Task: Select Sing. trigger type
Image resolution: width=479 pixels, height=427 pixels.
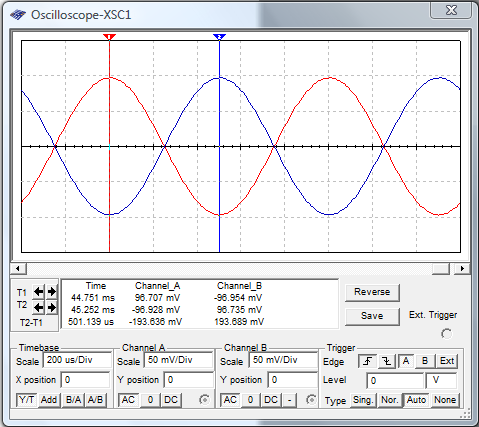Action: (x=363, y=400)
